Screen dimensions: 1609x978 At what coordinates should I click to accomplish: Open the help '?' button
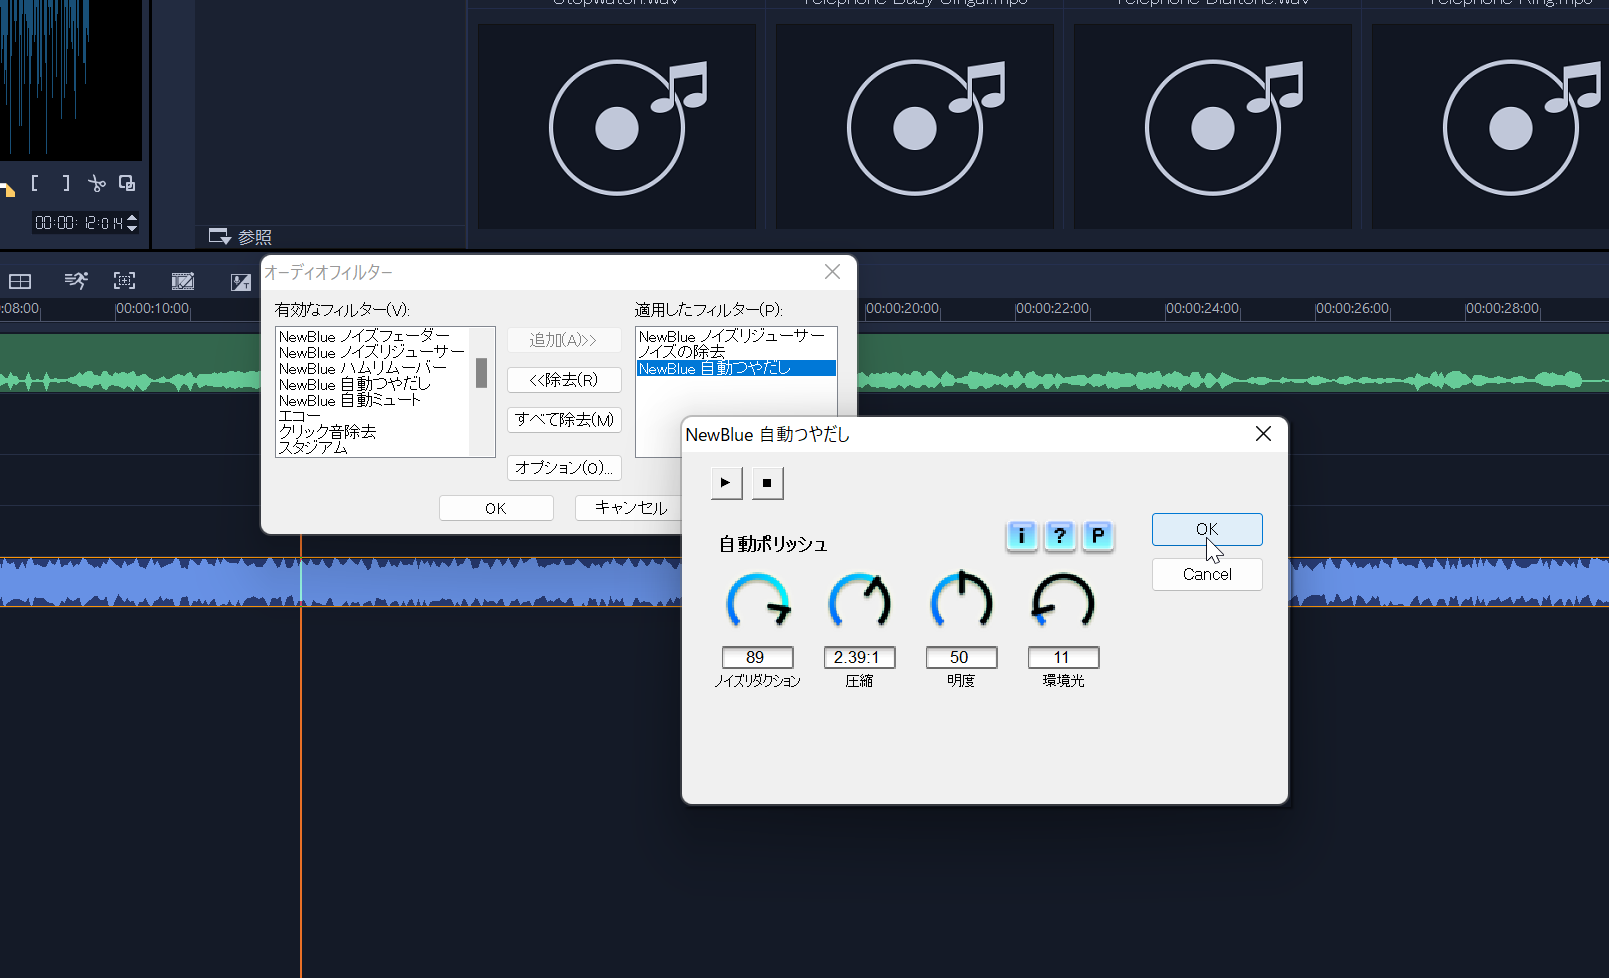click(x=1060, y=536)
